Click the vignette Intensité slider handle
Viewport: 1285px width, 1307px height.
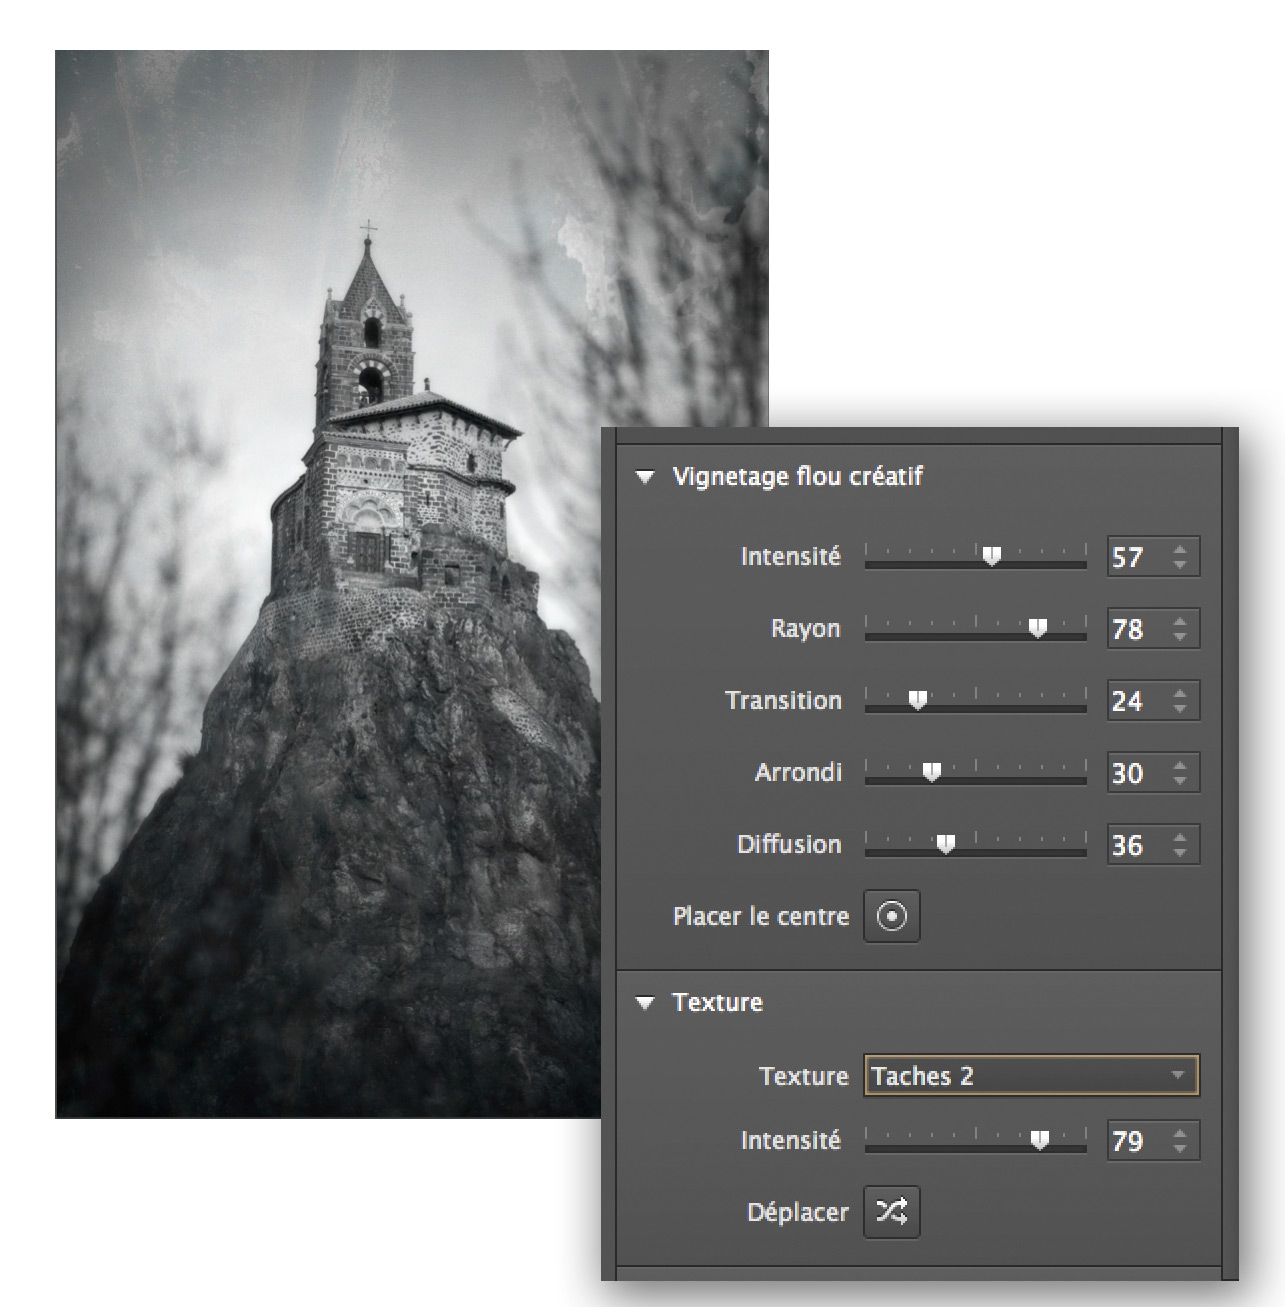tap(991, 556)
